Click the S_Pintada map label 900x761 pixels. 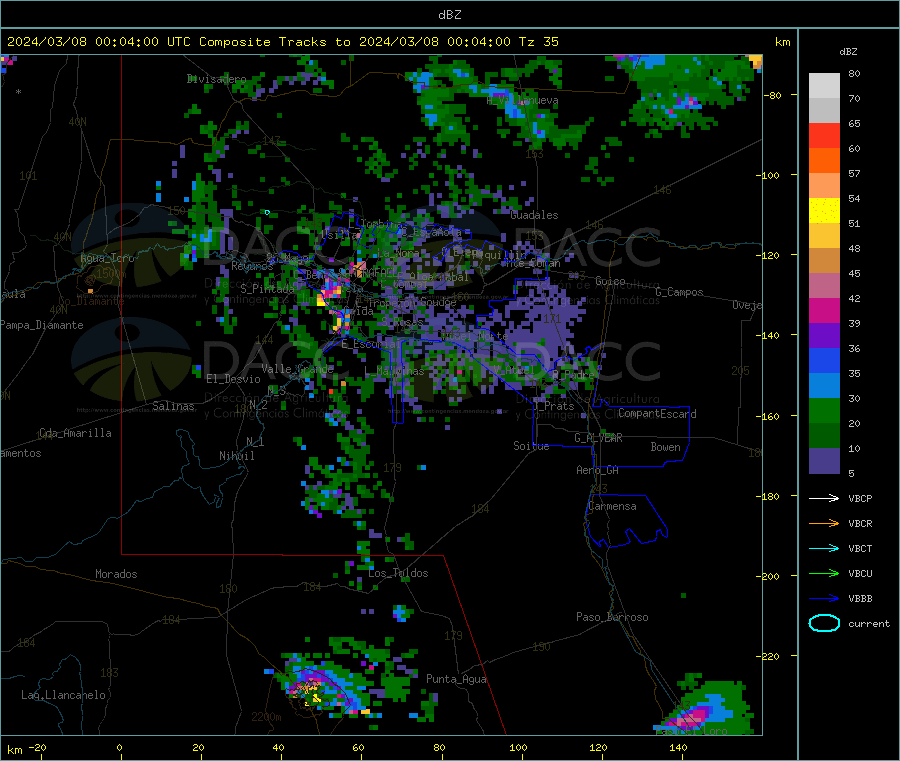point(267,289)
